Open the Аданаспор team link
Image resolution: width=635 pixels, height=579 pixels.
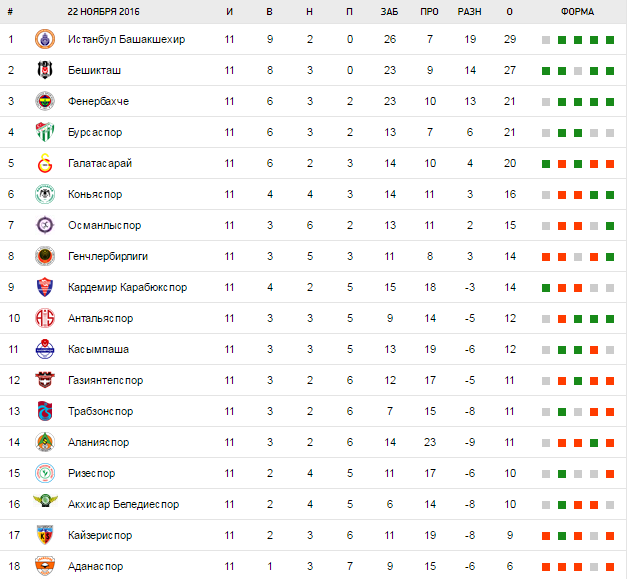click(x=96, y=566)
